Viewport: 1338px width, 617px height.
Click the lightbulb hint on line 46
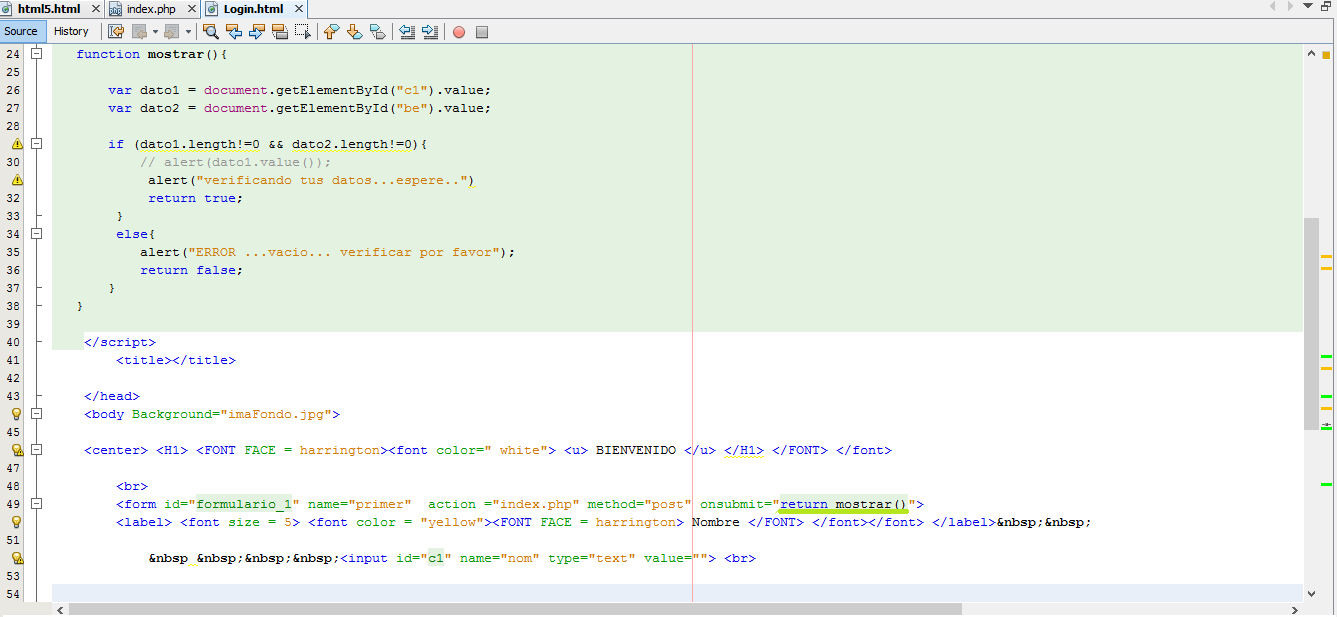click(x=16, y=450)
